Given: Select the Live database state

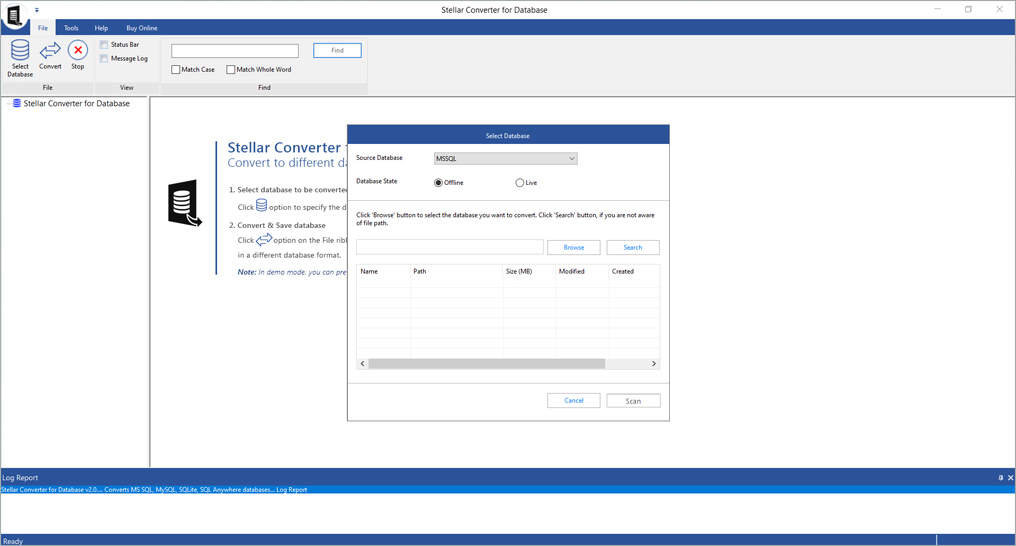Looking at the screenshot, I should pyautogui.click(x=520, y=183).
